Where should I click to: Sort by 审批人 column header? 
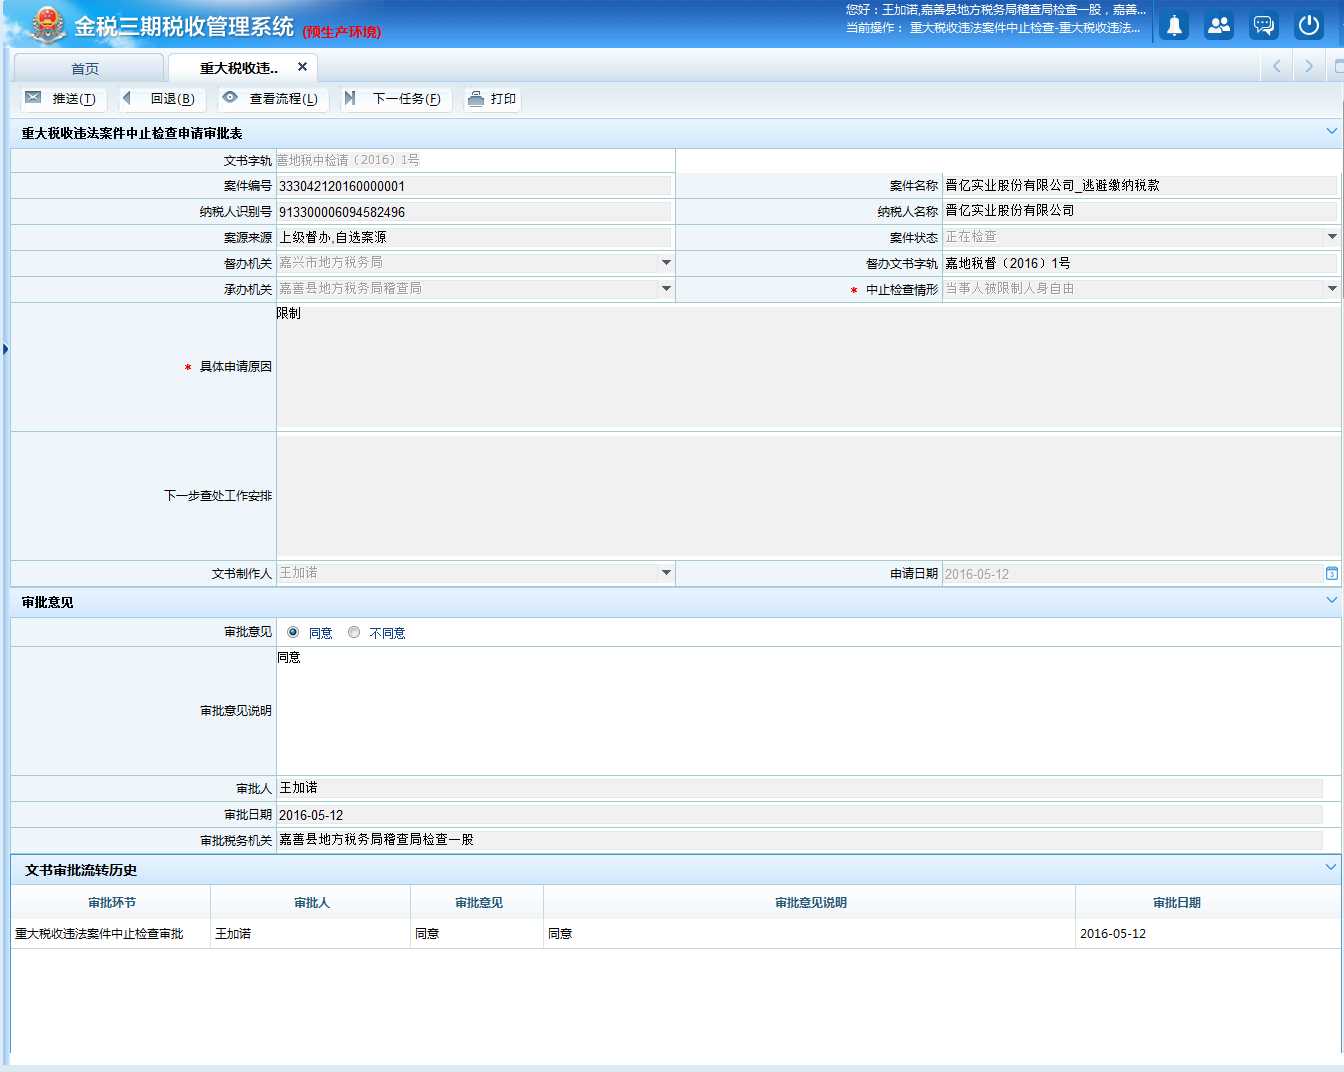tap(311, 902)
